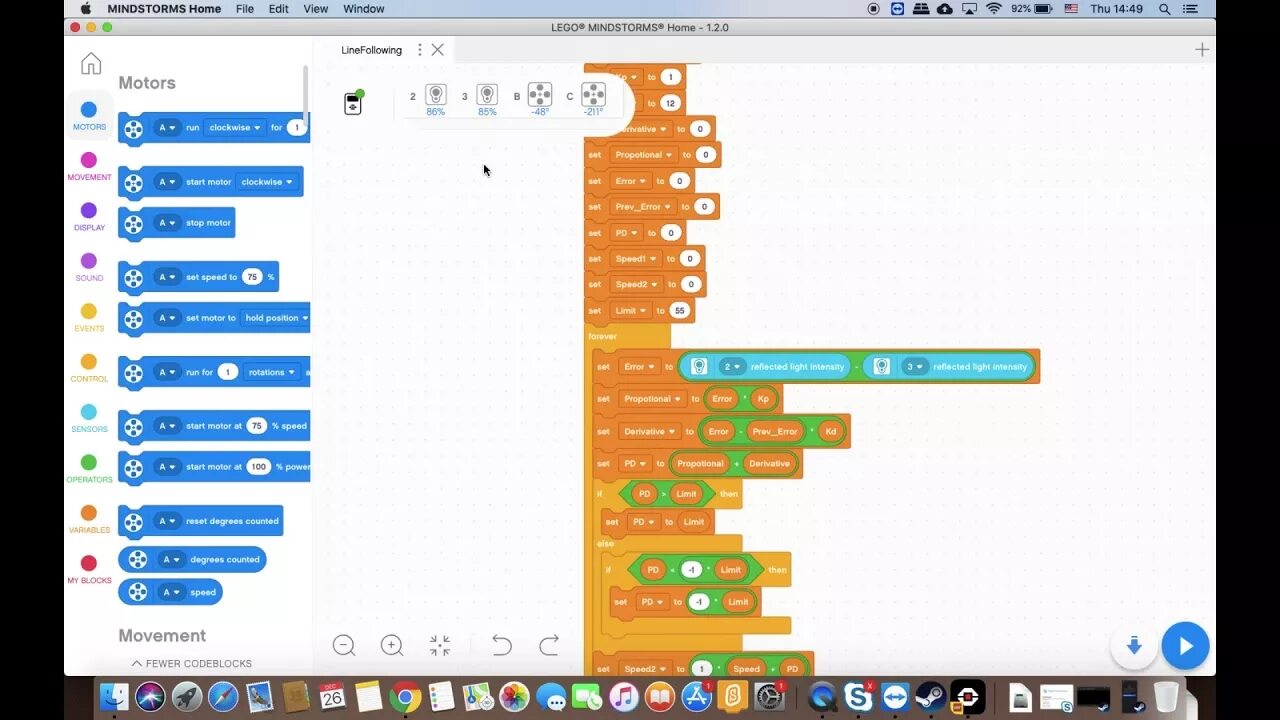Add a new project tab
Image resolution: width=1280 pixels, height=720 pixels.
(x=1202, y=50)
